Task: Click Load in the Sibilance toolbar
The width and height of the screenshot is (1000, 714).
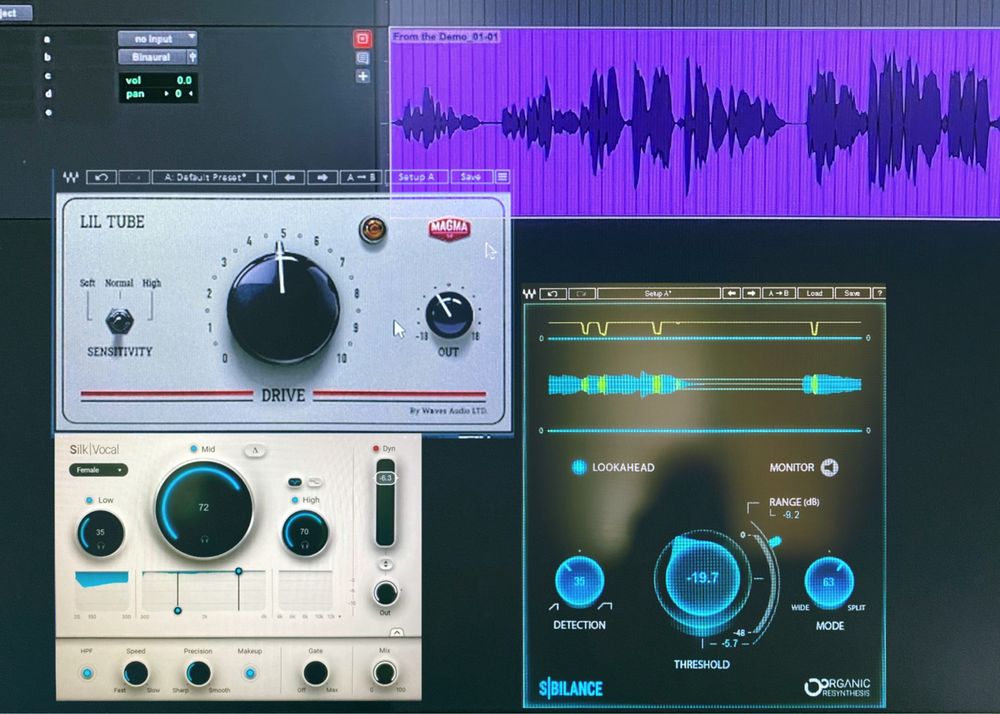Action: [814, 293]
